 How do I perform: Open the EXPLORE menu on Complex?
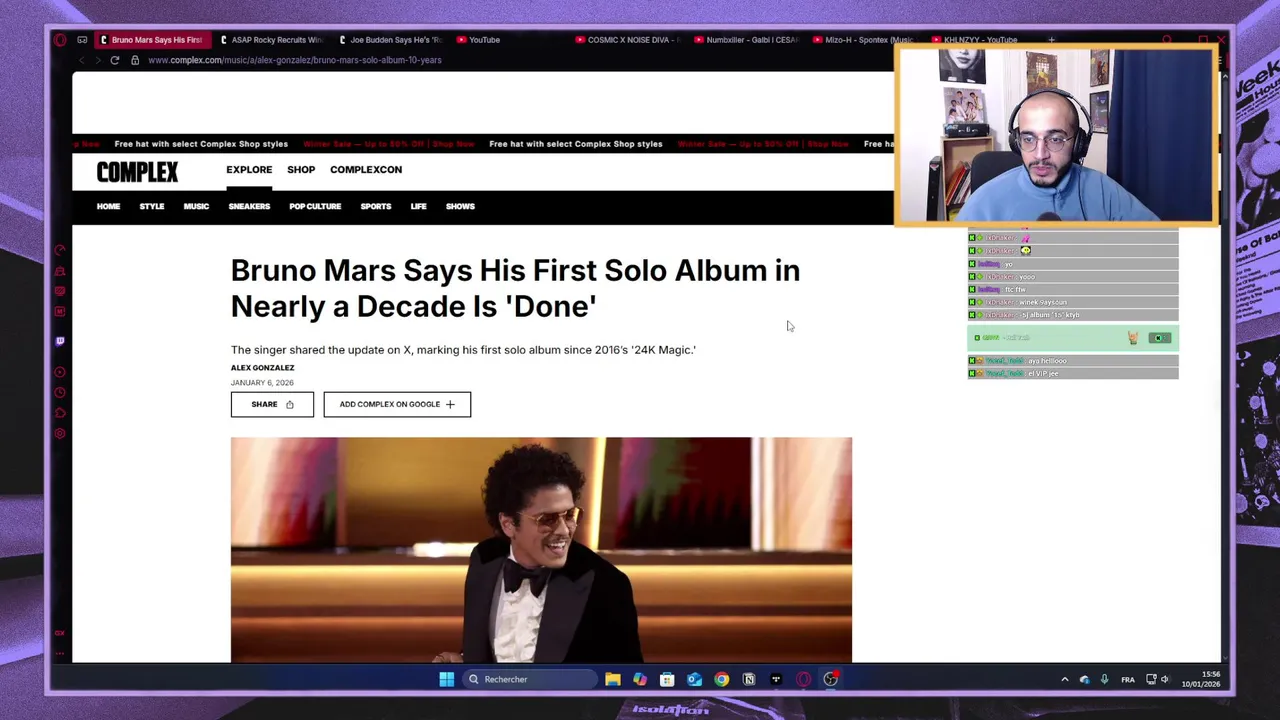tap(249, 170)
